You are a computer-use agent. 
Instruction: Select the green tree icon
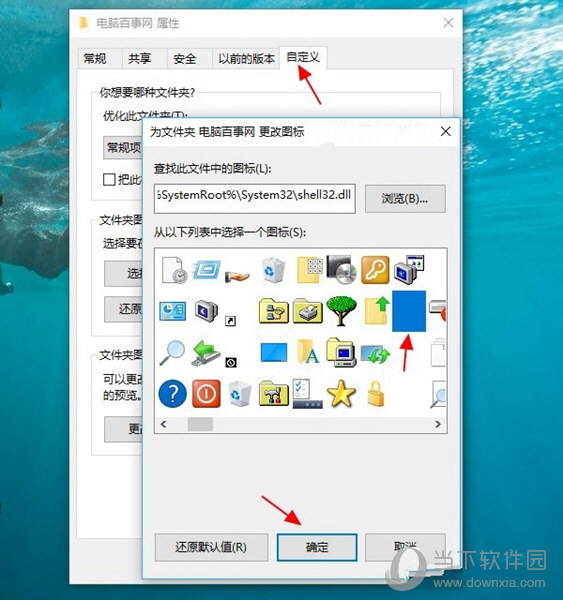tap(341, 311)
